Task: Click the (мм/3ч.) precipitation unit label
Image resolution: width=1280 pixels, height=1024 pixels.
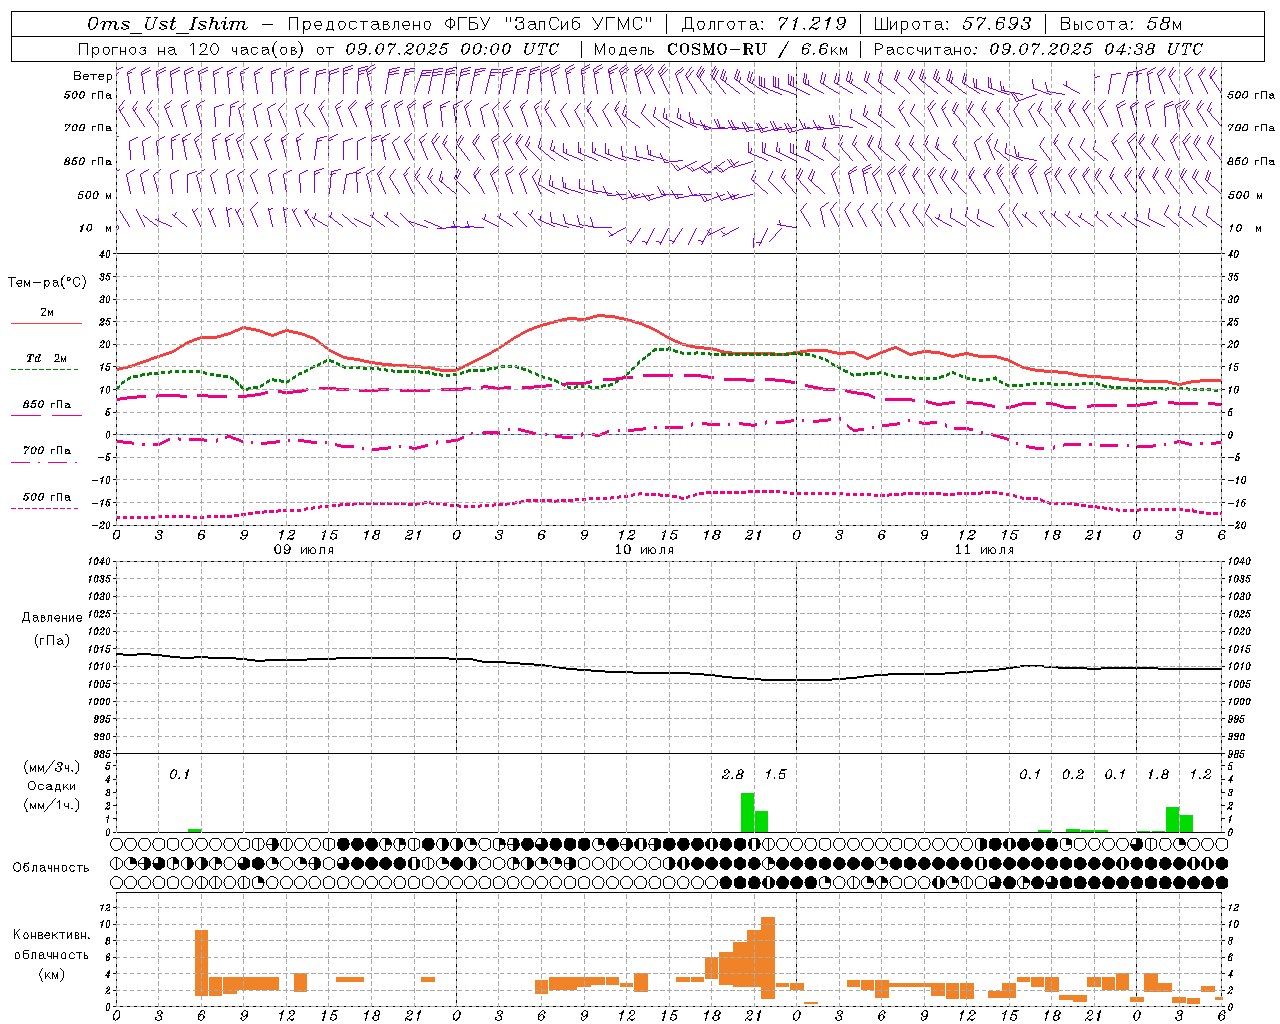Action: tap(52, 767)
